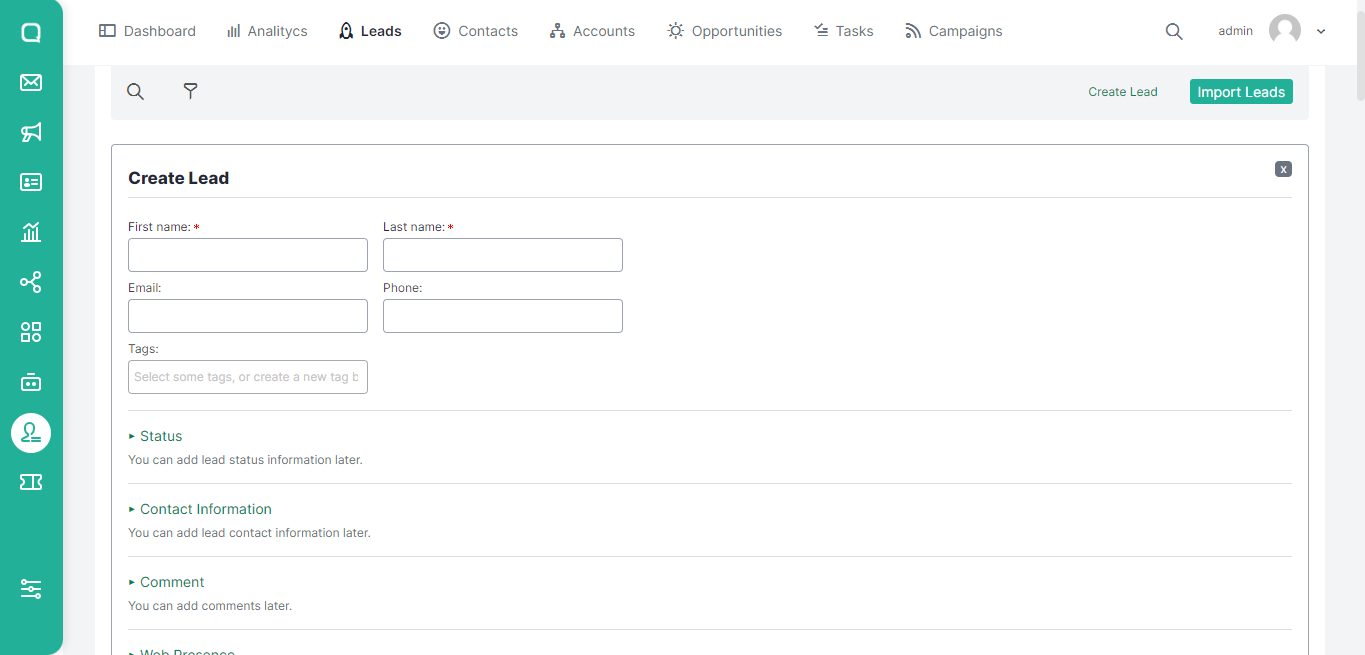This screenshot has height=655, width=1365.
Task: Click the sliders settings sidebar icon
Action: [31, 589]
